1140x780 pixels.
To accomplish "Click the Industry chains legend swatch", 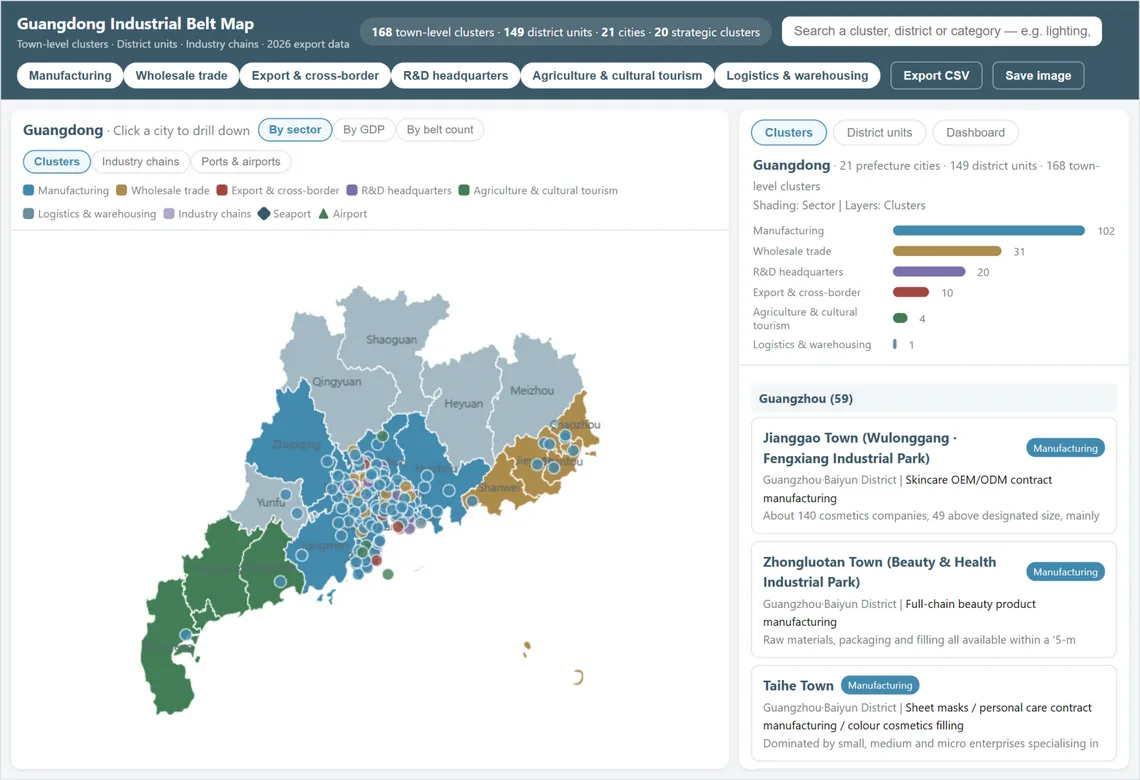I will point(169,214).
